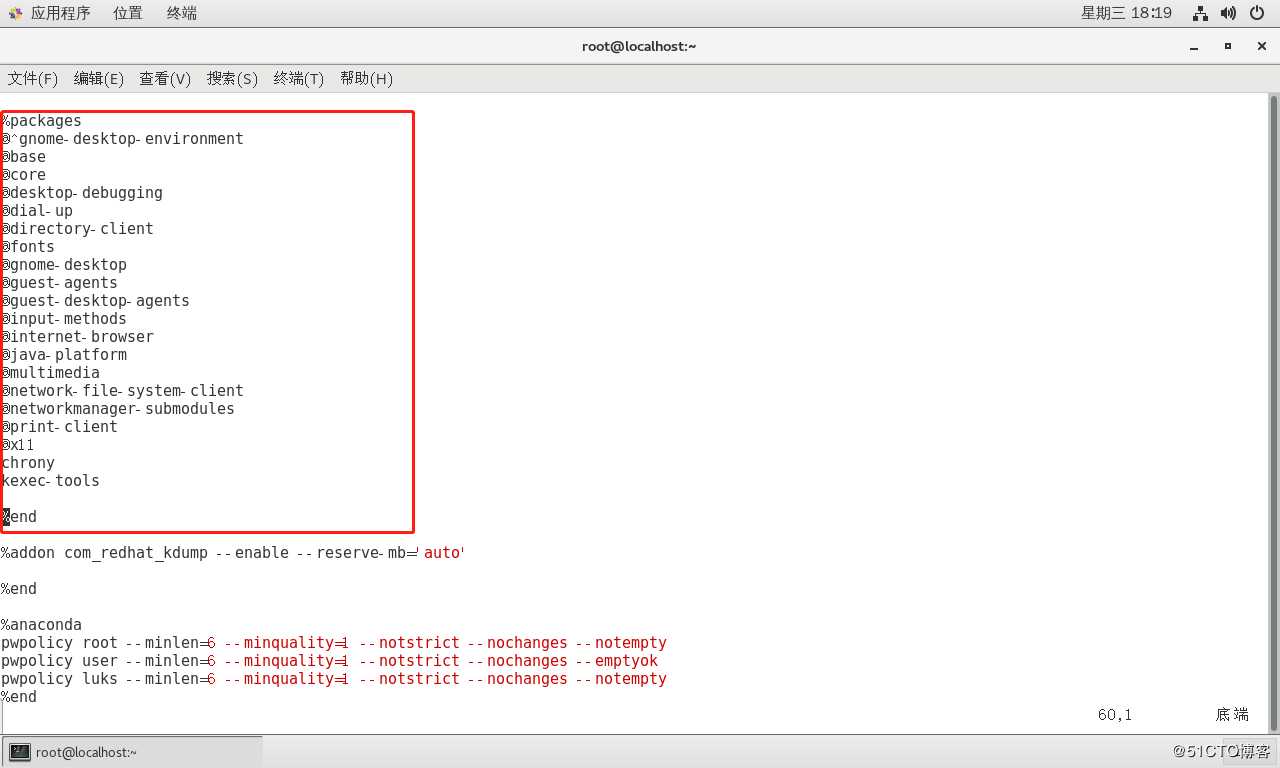Click the @network-file-system-client line
The image size is (1280, 768).
point(123,391)
